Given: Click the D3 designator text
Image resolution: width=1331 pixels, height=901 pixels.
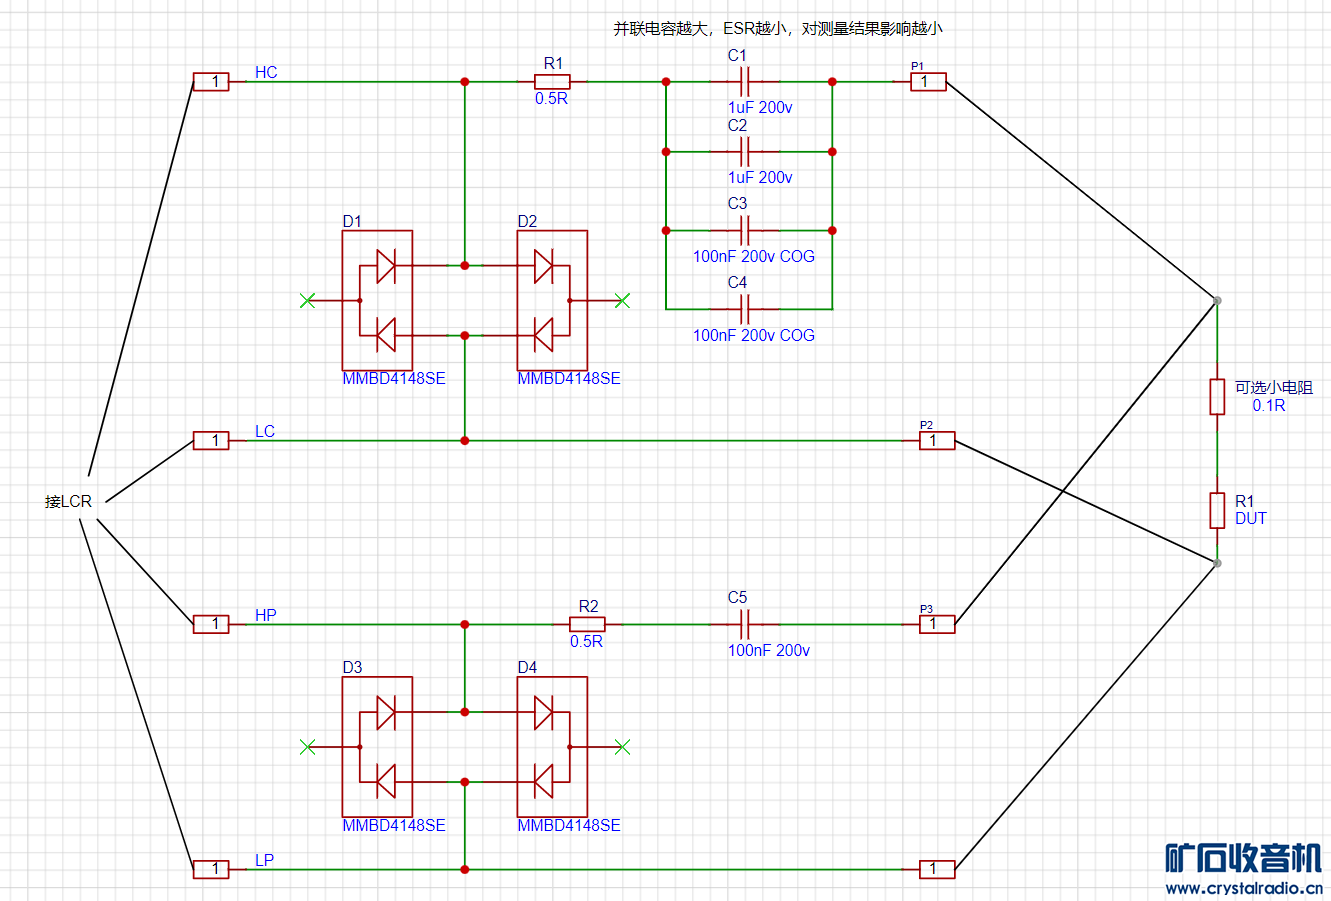Looking at the screenshot, I should tap(352, 667).
